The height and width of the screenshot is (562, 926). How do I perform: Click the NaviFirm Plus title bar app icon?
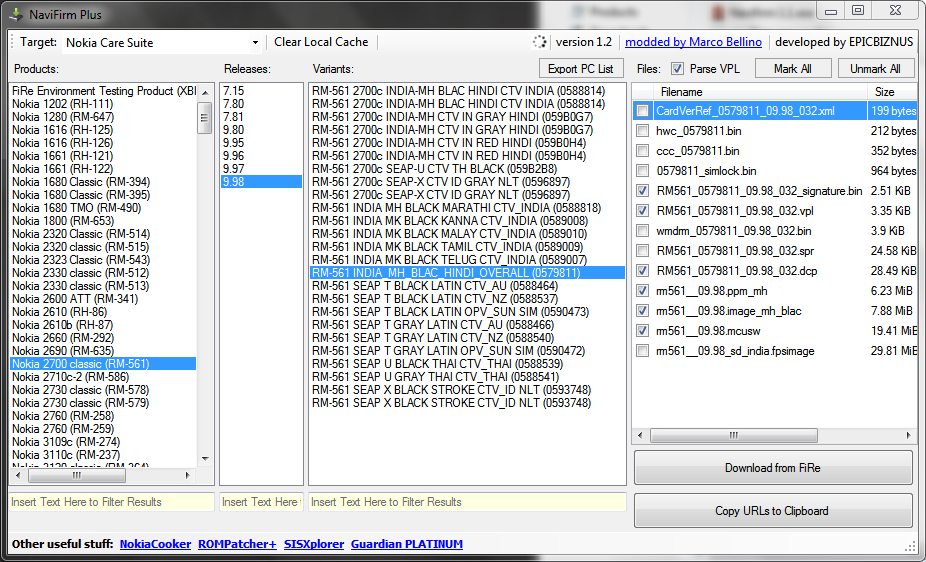pyautogui.click(x=17, y=15)
